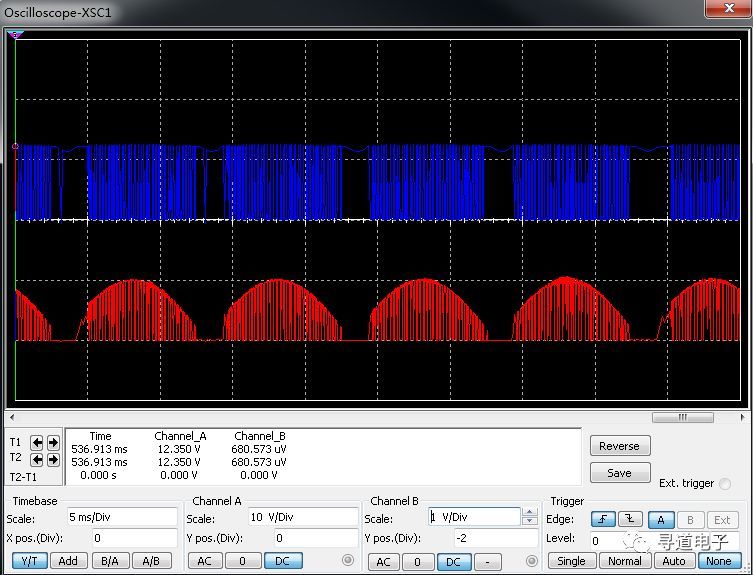Move the T2 cursor left
The height and width of the screenshot is (575, 753).
36,460
